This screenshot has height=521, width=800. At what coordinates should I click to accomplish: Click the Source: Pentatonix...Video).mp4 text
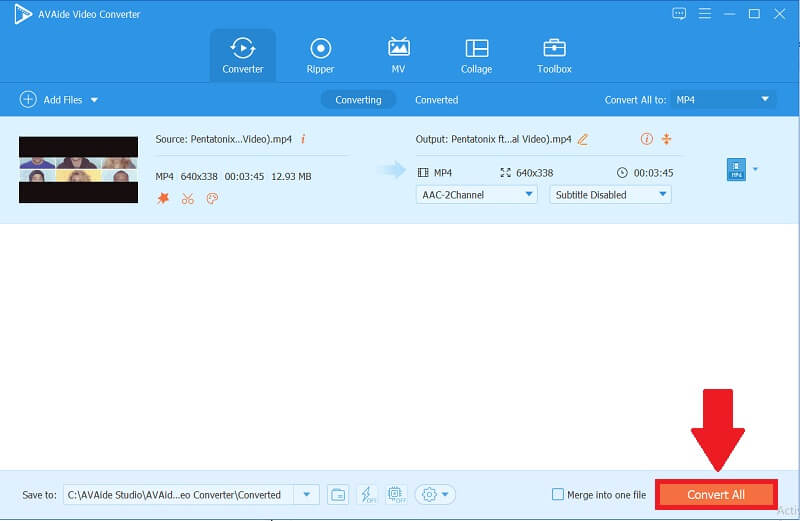pos(223,139)
